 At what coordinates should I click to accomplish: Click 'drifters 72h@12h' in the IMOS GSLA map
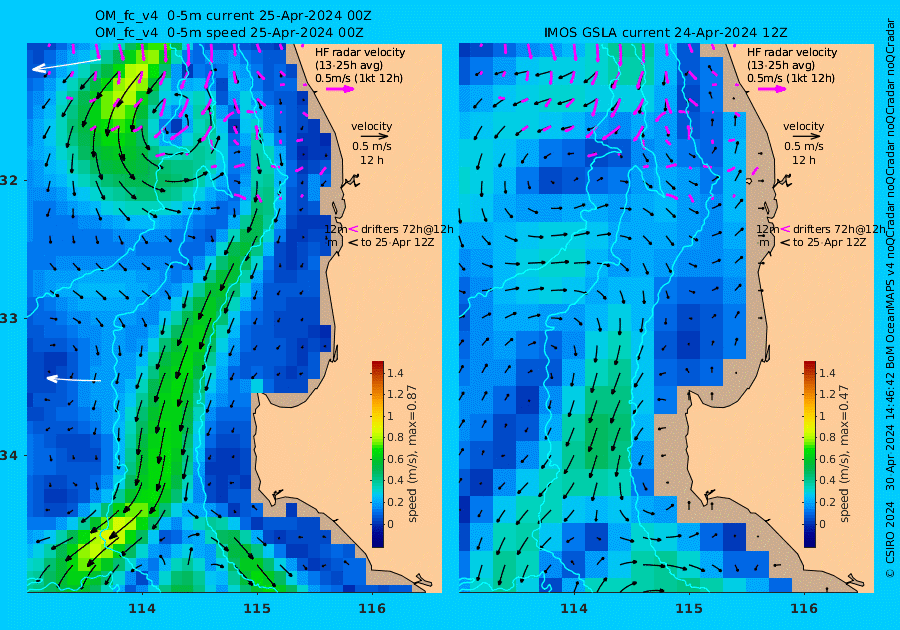(x=839, y=229)
